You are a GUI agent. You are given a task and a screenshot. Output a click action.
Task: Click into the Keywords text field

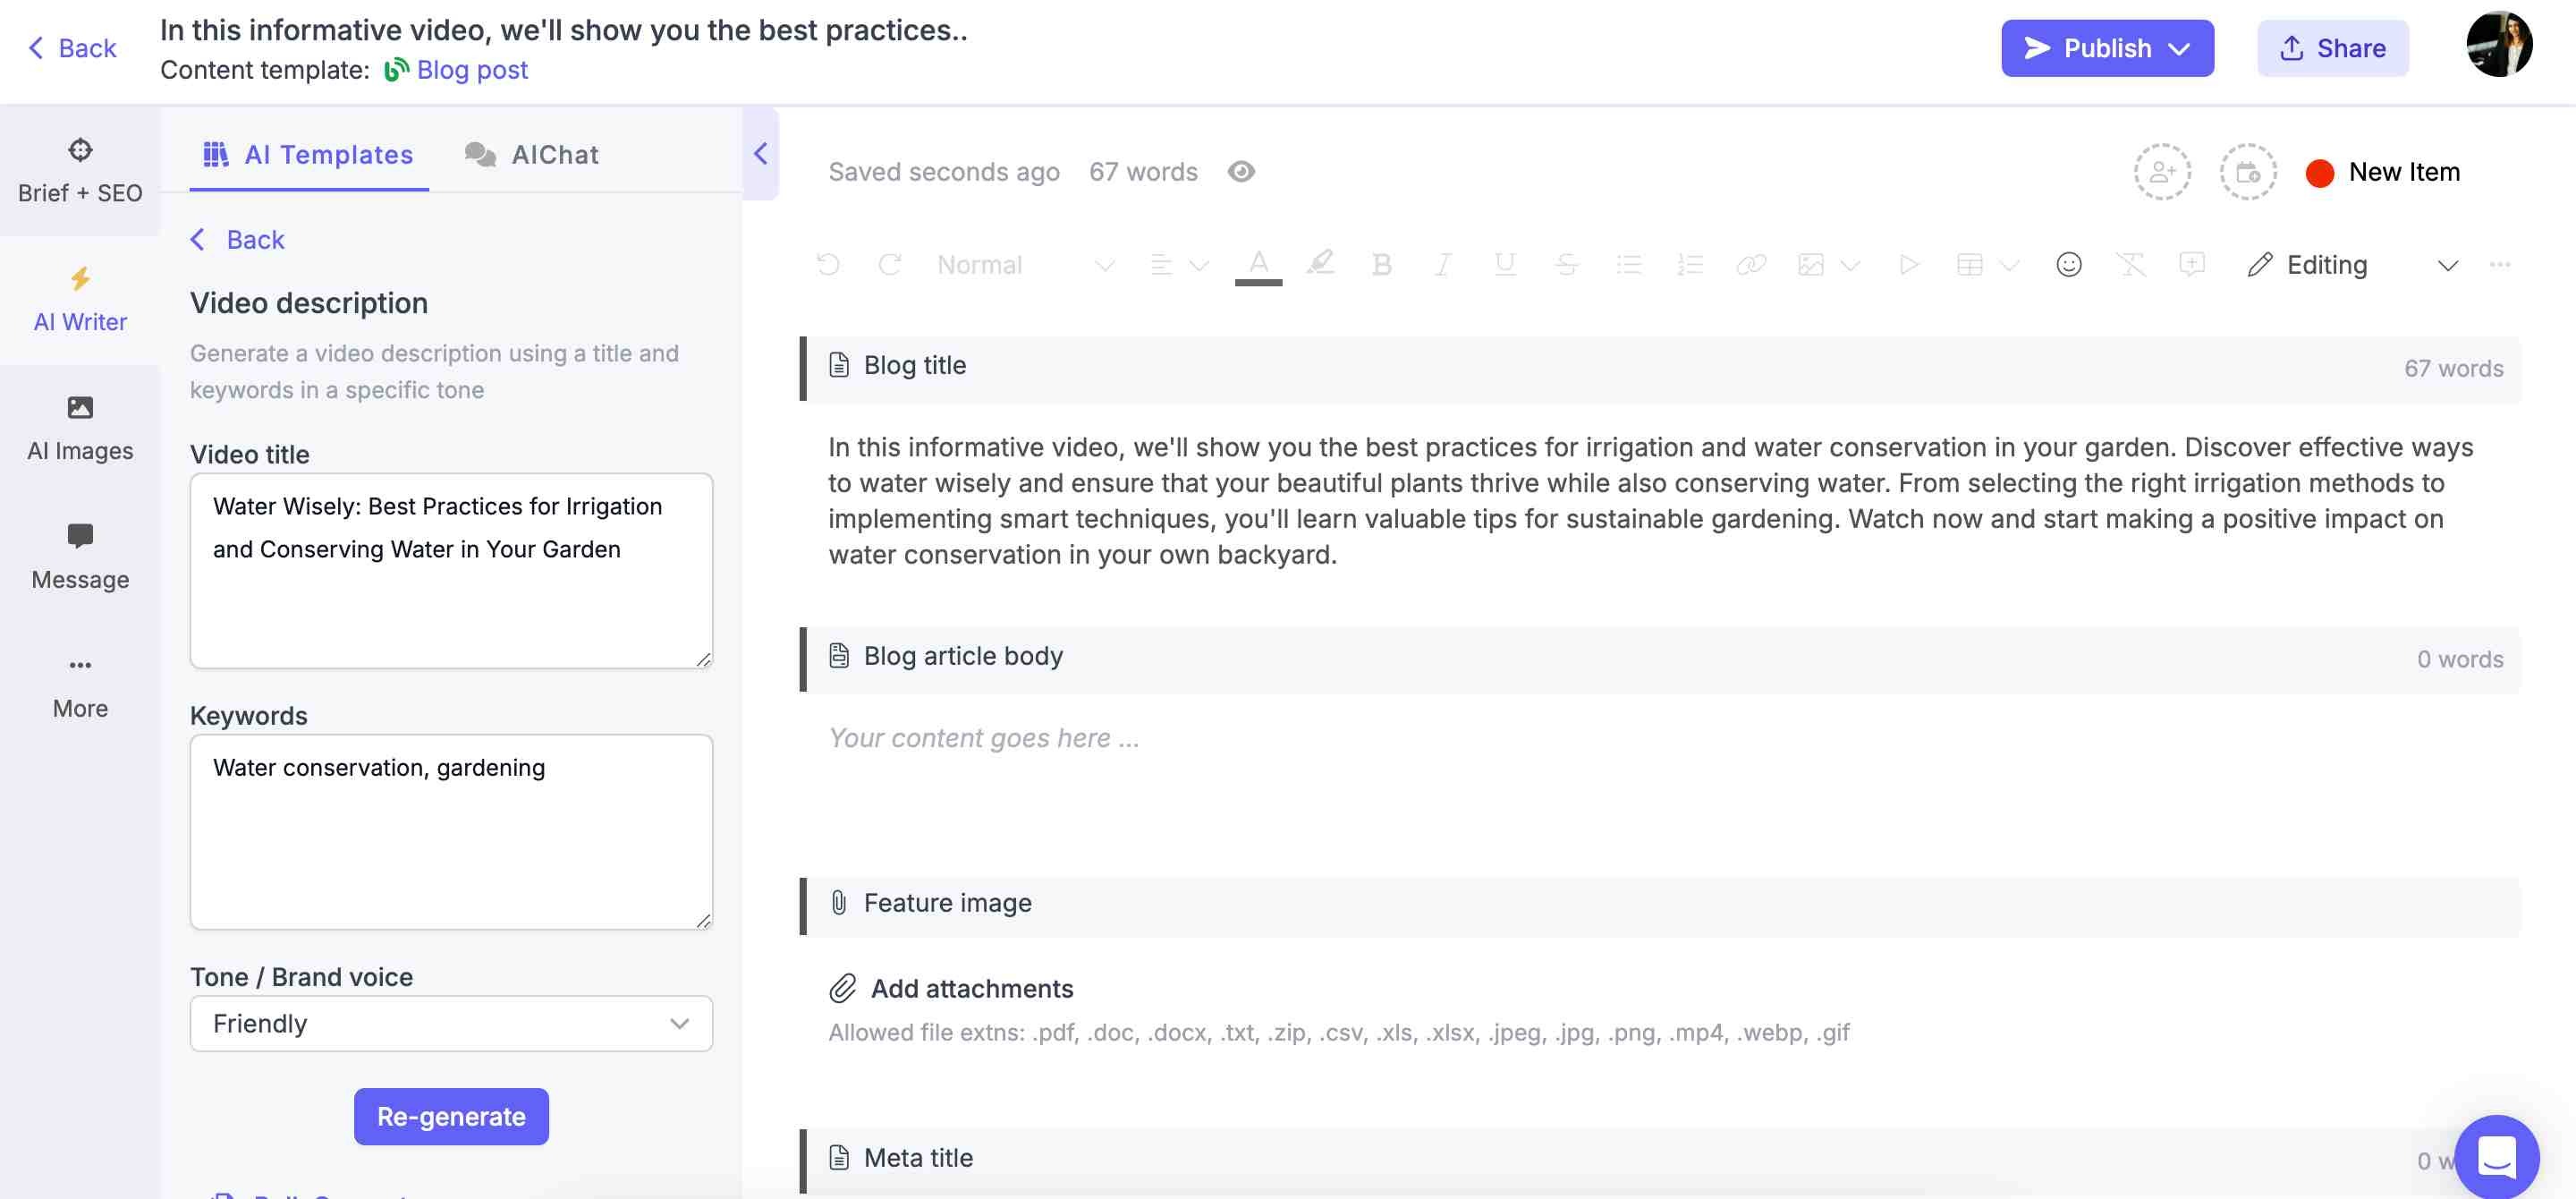(451, 831)
